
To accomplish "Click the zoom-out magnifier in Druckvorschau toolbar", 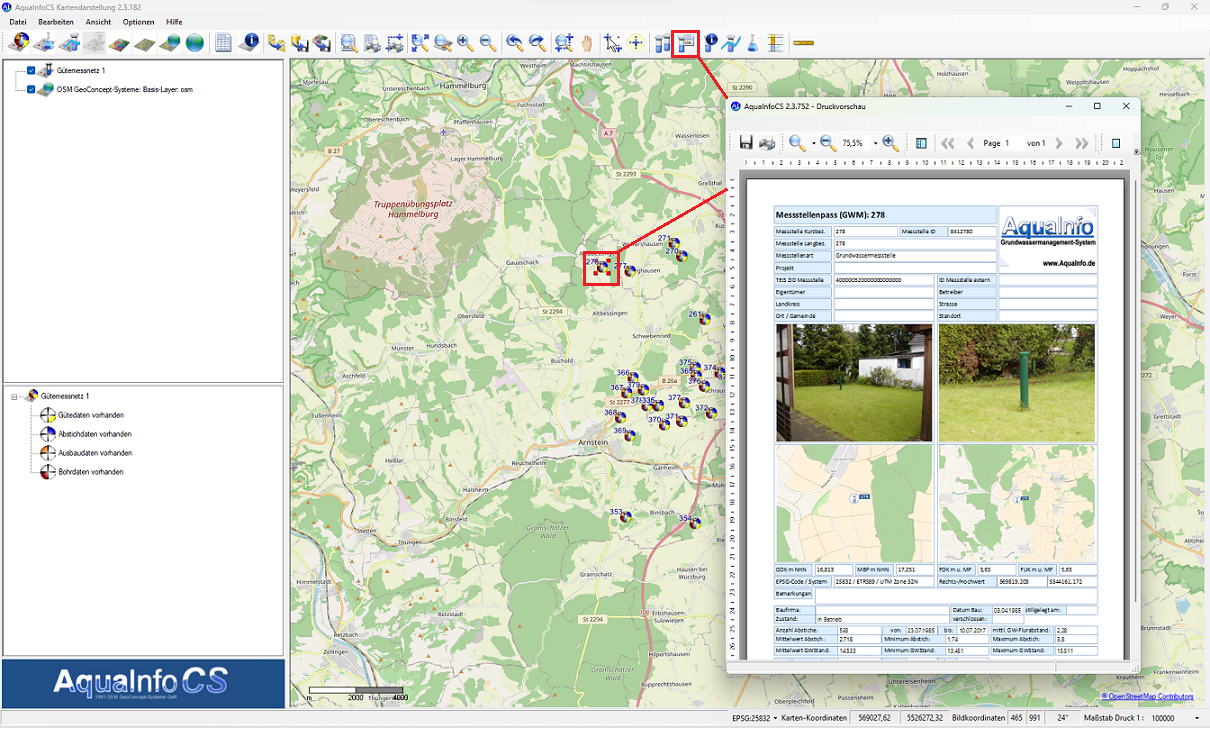I will [x=828, y=143].
